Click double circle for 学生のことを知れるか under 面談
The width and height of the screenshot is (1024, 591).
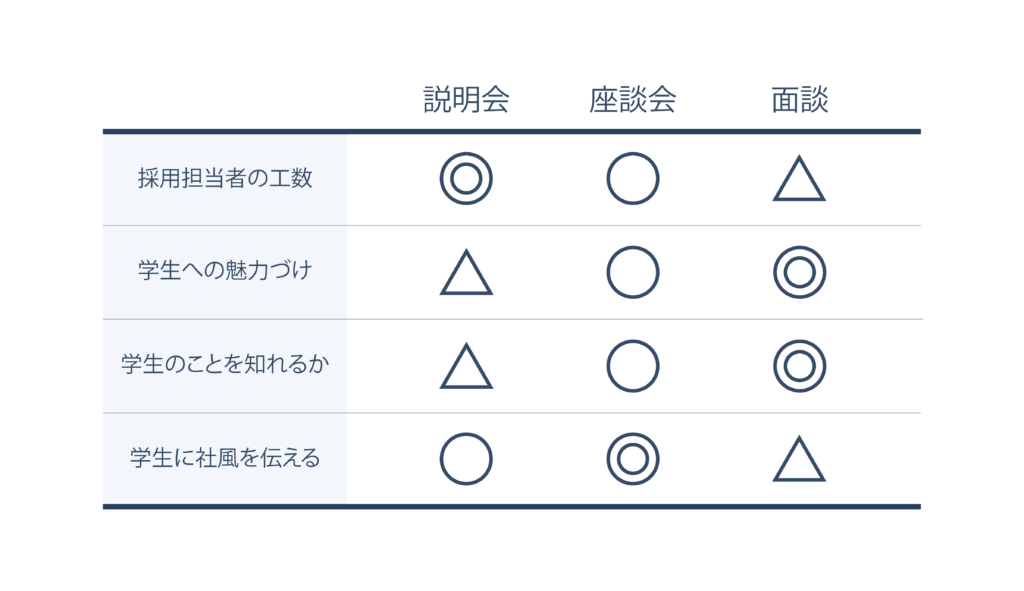(799, 366)
